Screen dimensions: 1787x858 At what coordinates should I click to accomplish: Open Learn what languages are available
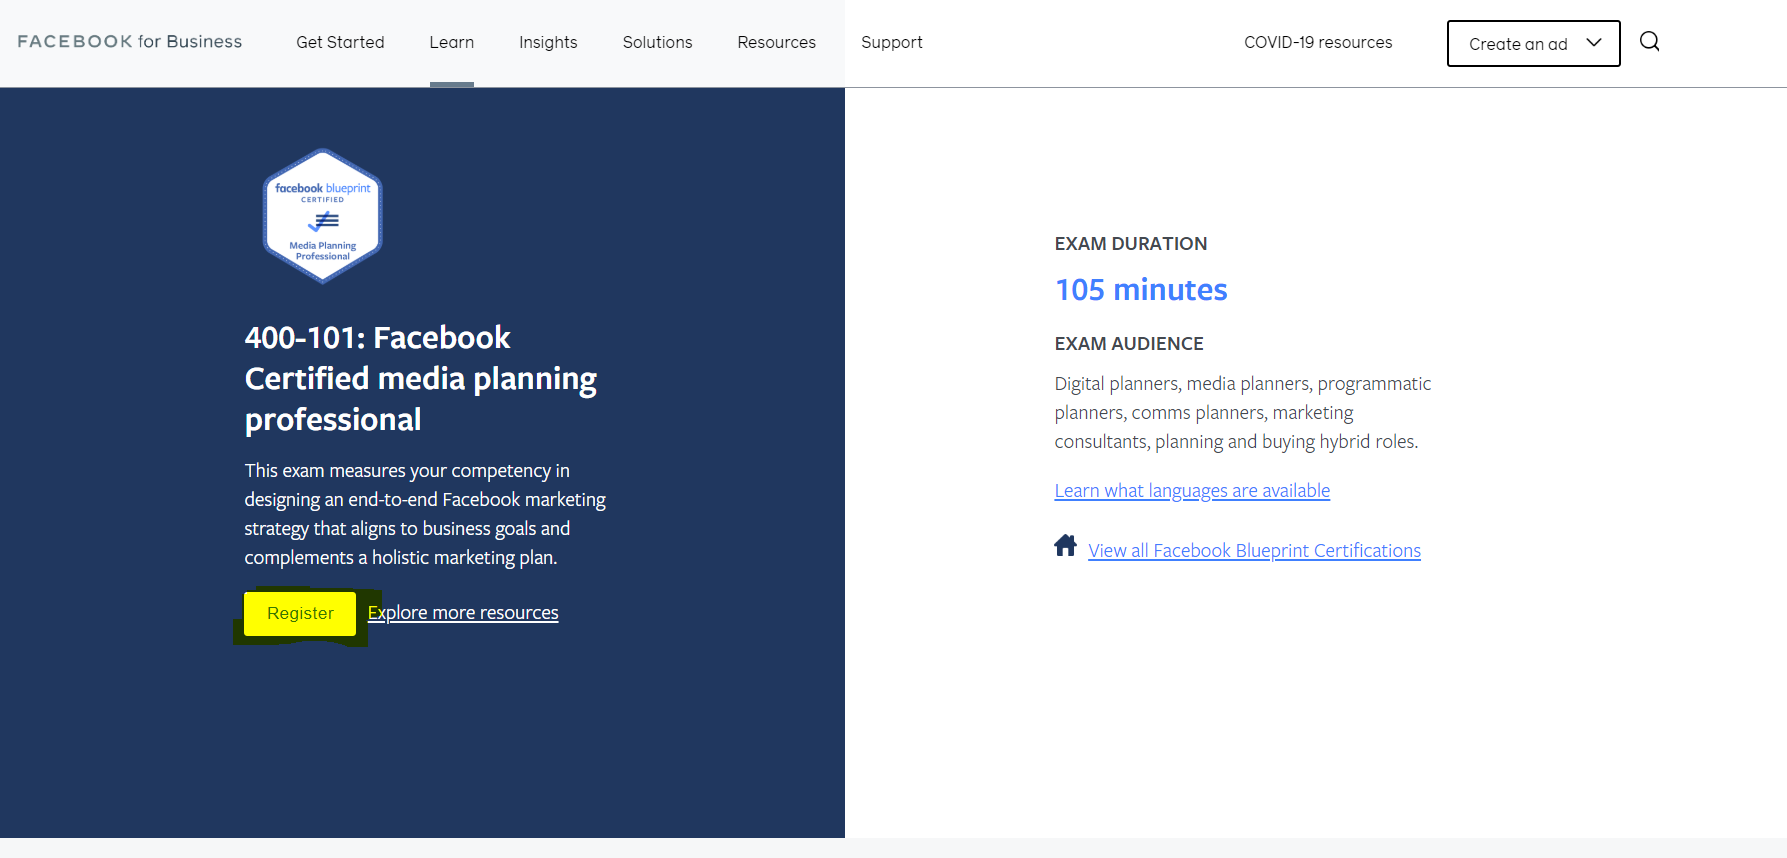(1192, 491)
